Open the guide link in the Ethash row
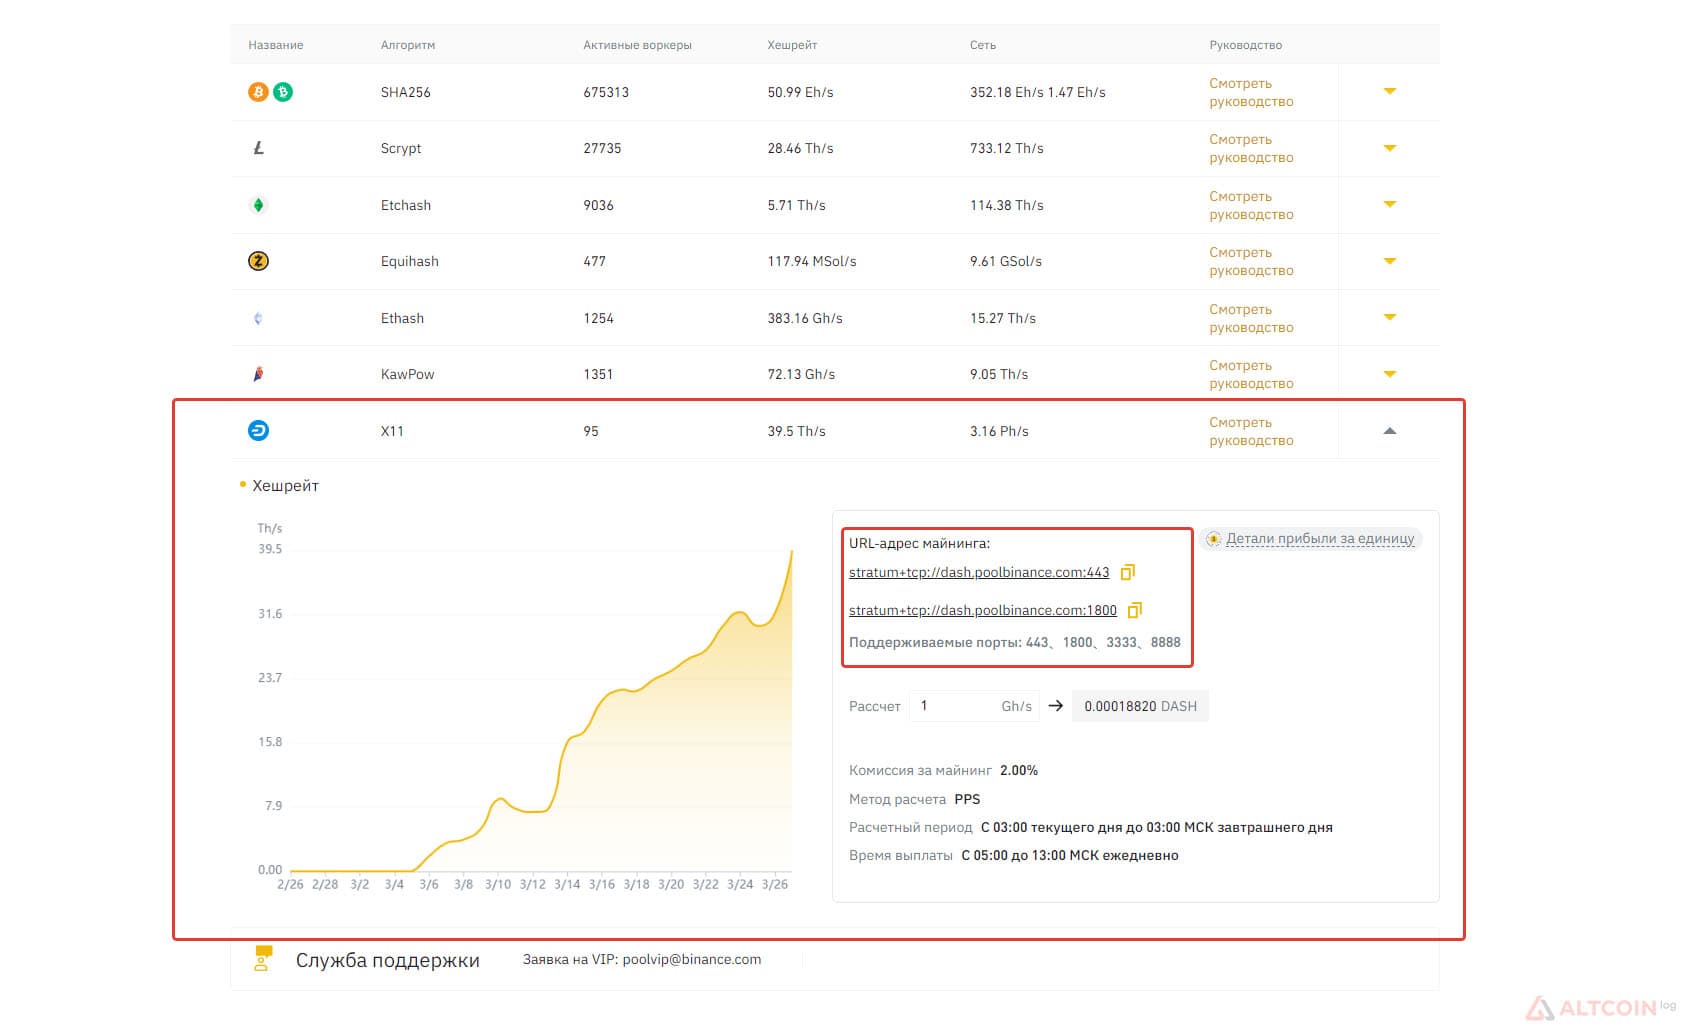This screenshot has height=1034, width=1692. coord(1251,318)
